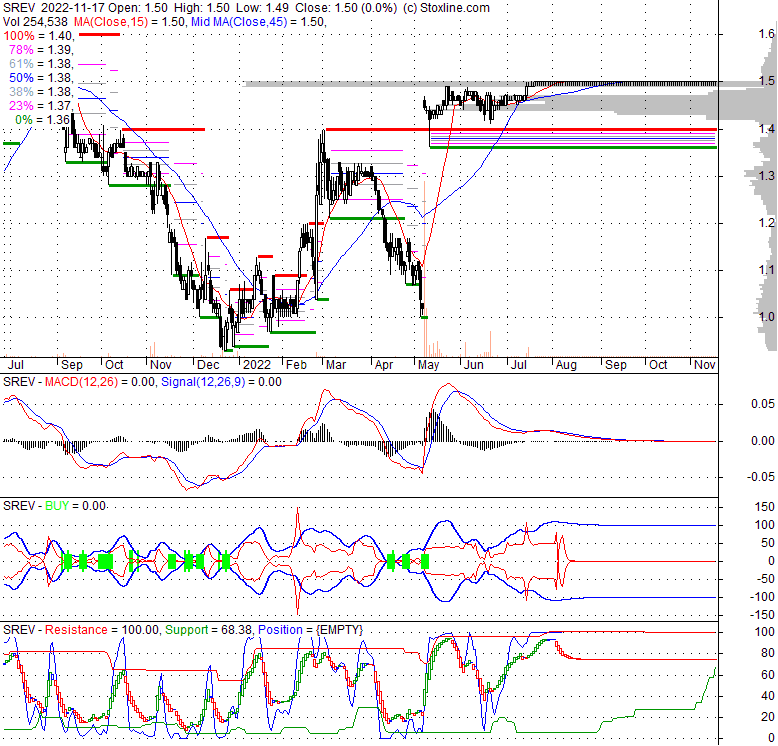Viewport: 778px width, 746px height.
Task: Click the 23% = 1.37 Fibonacci label
Action: click(41, 106)
